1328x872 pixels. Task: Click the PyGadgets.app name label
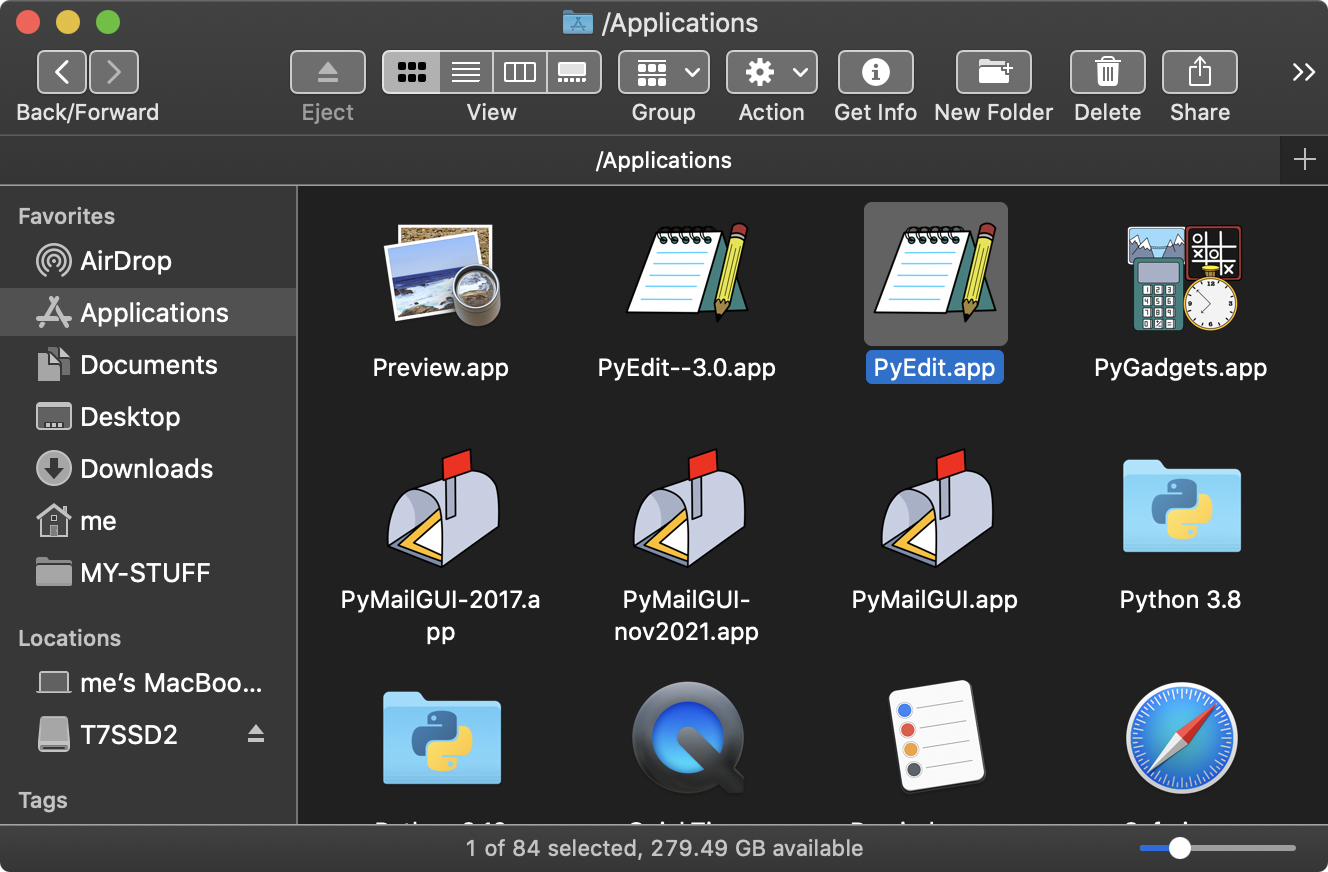click(1181, 367)
